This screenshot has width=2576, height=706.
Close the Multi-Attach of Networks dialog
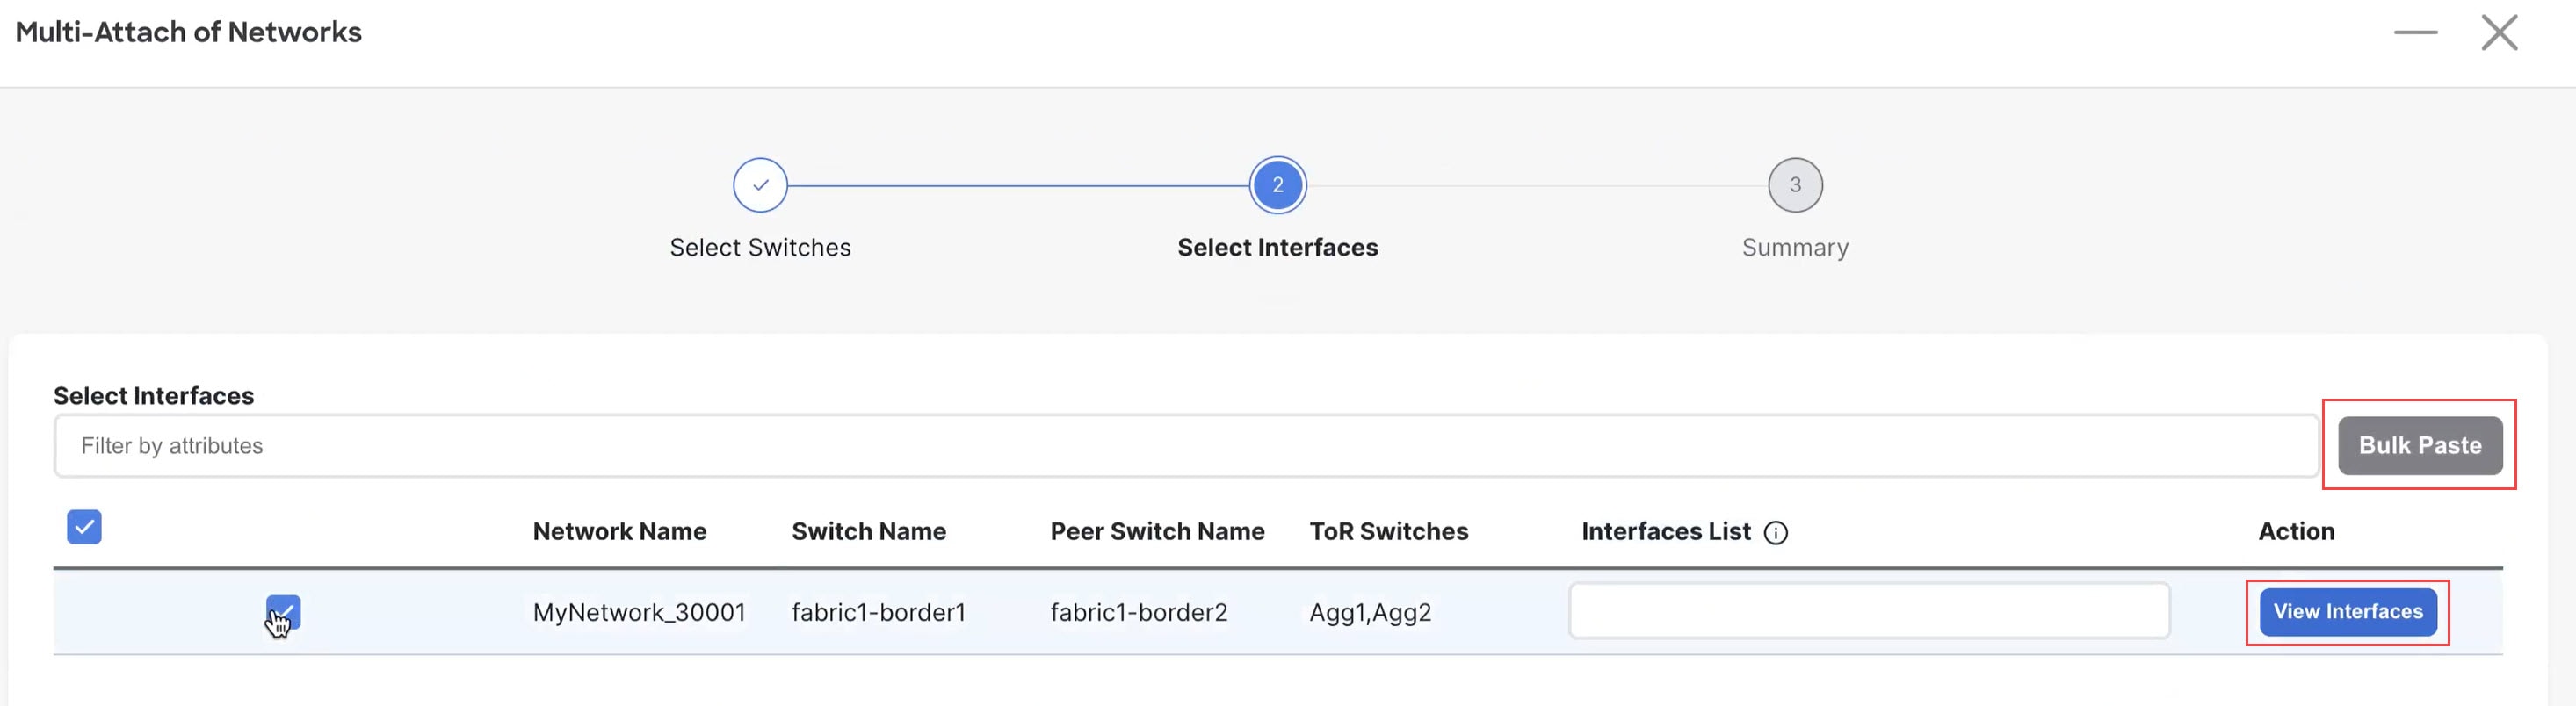[x=2499, y=32]
